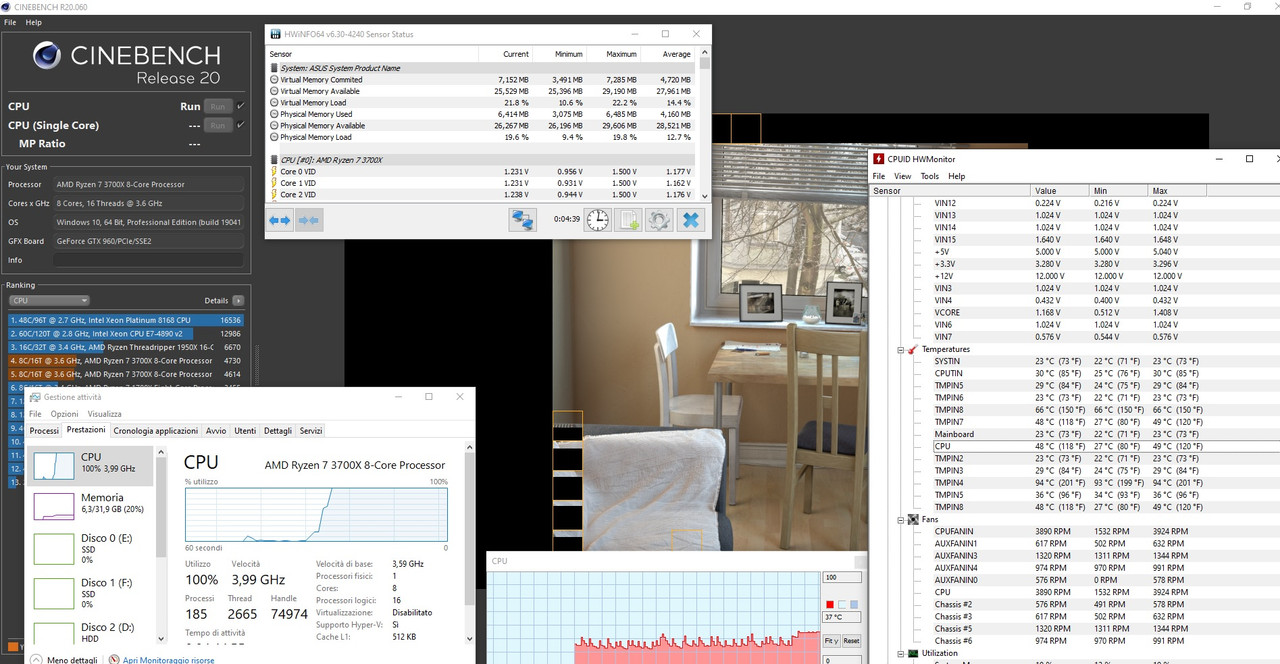
Task: Open HWiNFO sensor settings gear icon
Action: pos(658,220)
